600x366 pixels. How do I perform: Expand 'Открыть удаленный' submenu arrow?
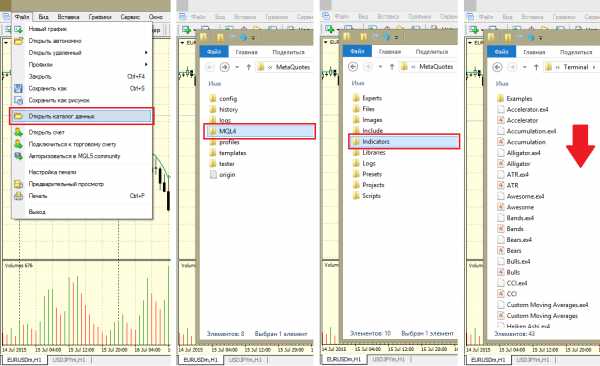pos(146,52)
